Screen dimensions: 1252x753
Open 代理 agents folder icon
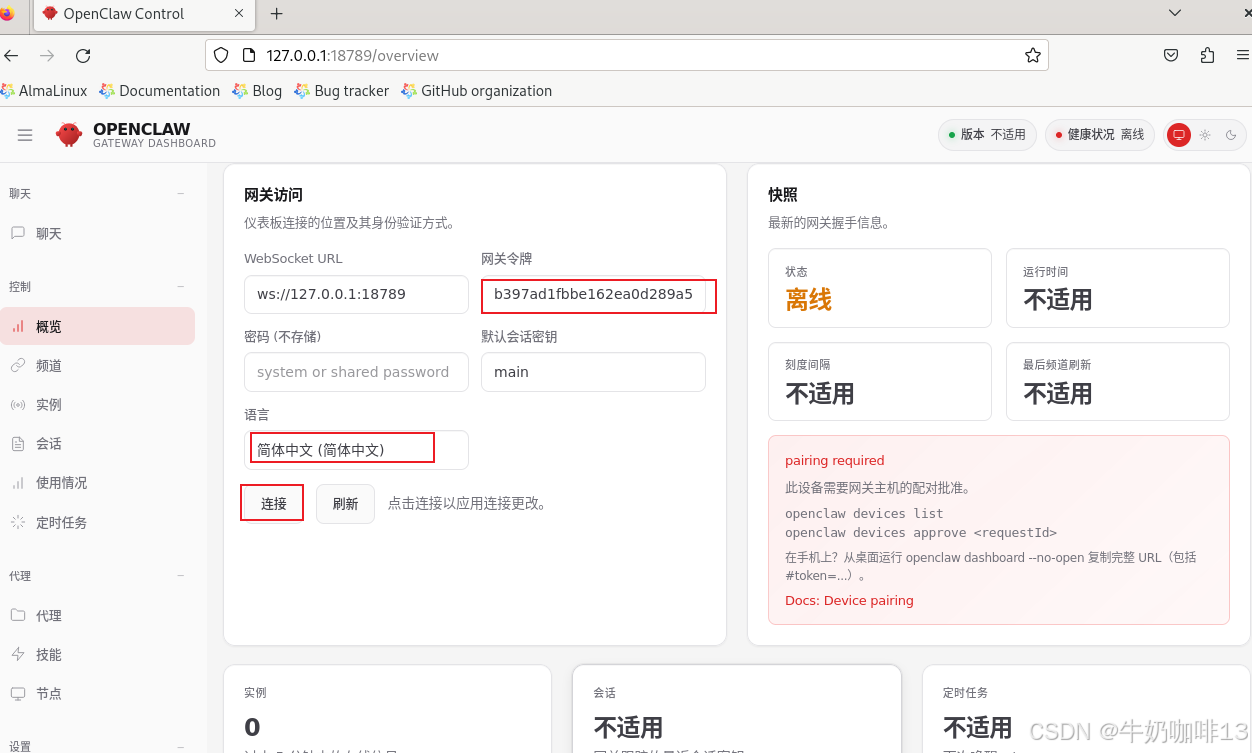18,615
